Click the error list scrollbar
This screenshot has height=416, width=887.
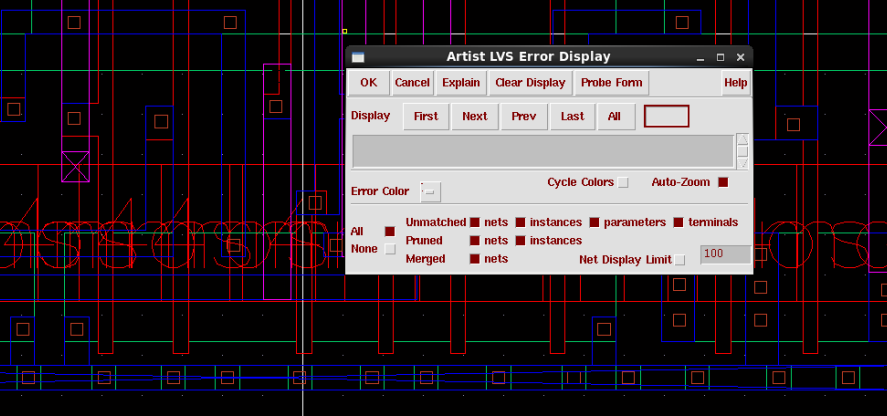coord(742,151)
